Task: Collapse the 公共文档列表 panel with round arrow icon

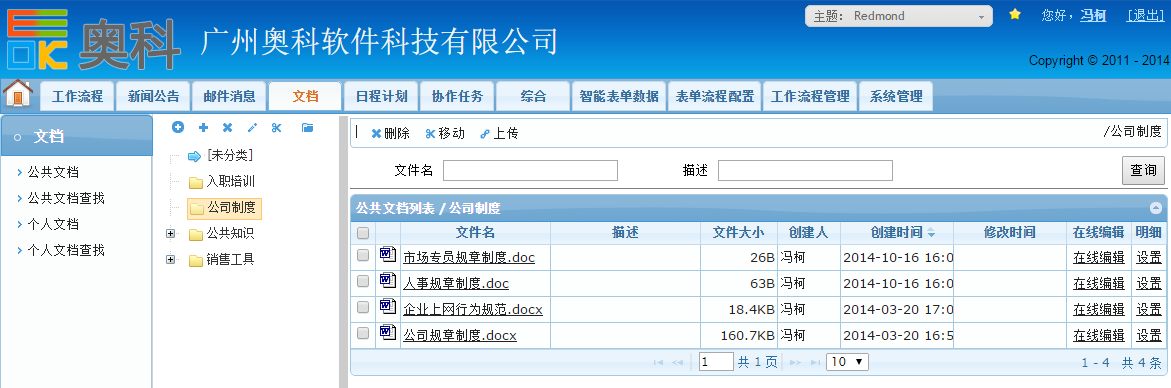Action: (1155, 208)
